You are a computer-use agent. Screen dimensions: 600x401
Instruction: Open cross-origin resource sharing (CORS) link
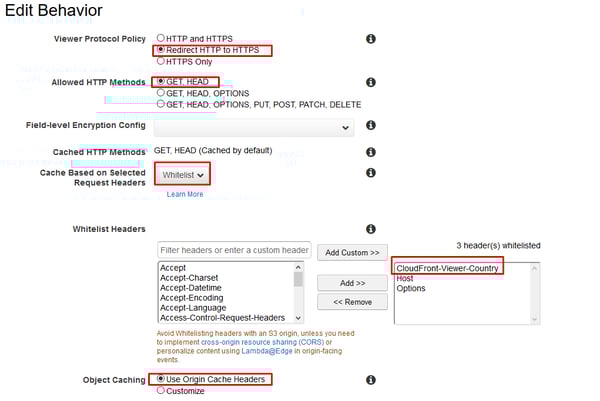262,342
